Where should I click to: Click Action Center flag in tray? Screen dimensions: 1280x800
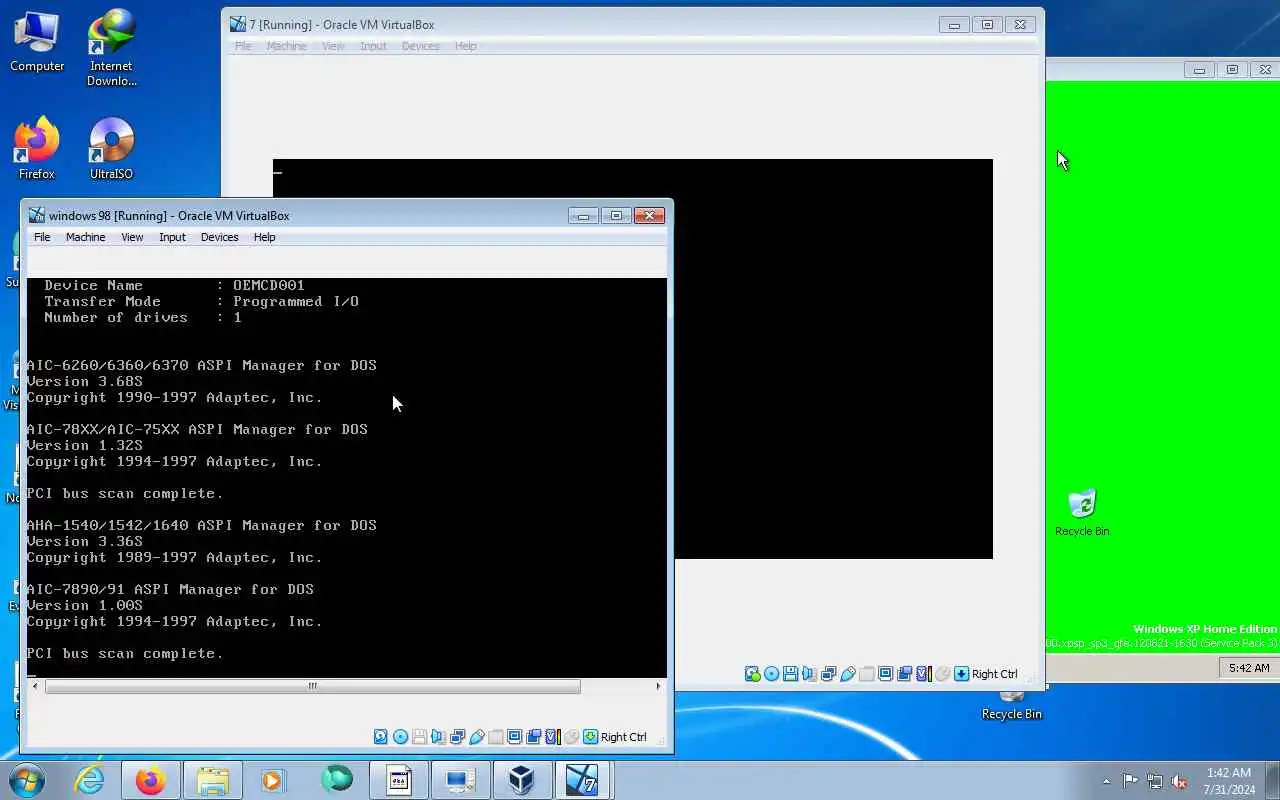1131,781
